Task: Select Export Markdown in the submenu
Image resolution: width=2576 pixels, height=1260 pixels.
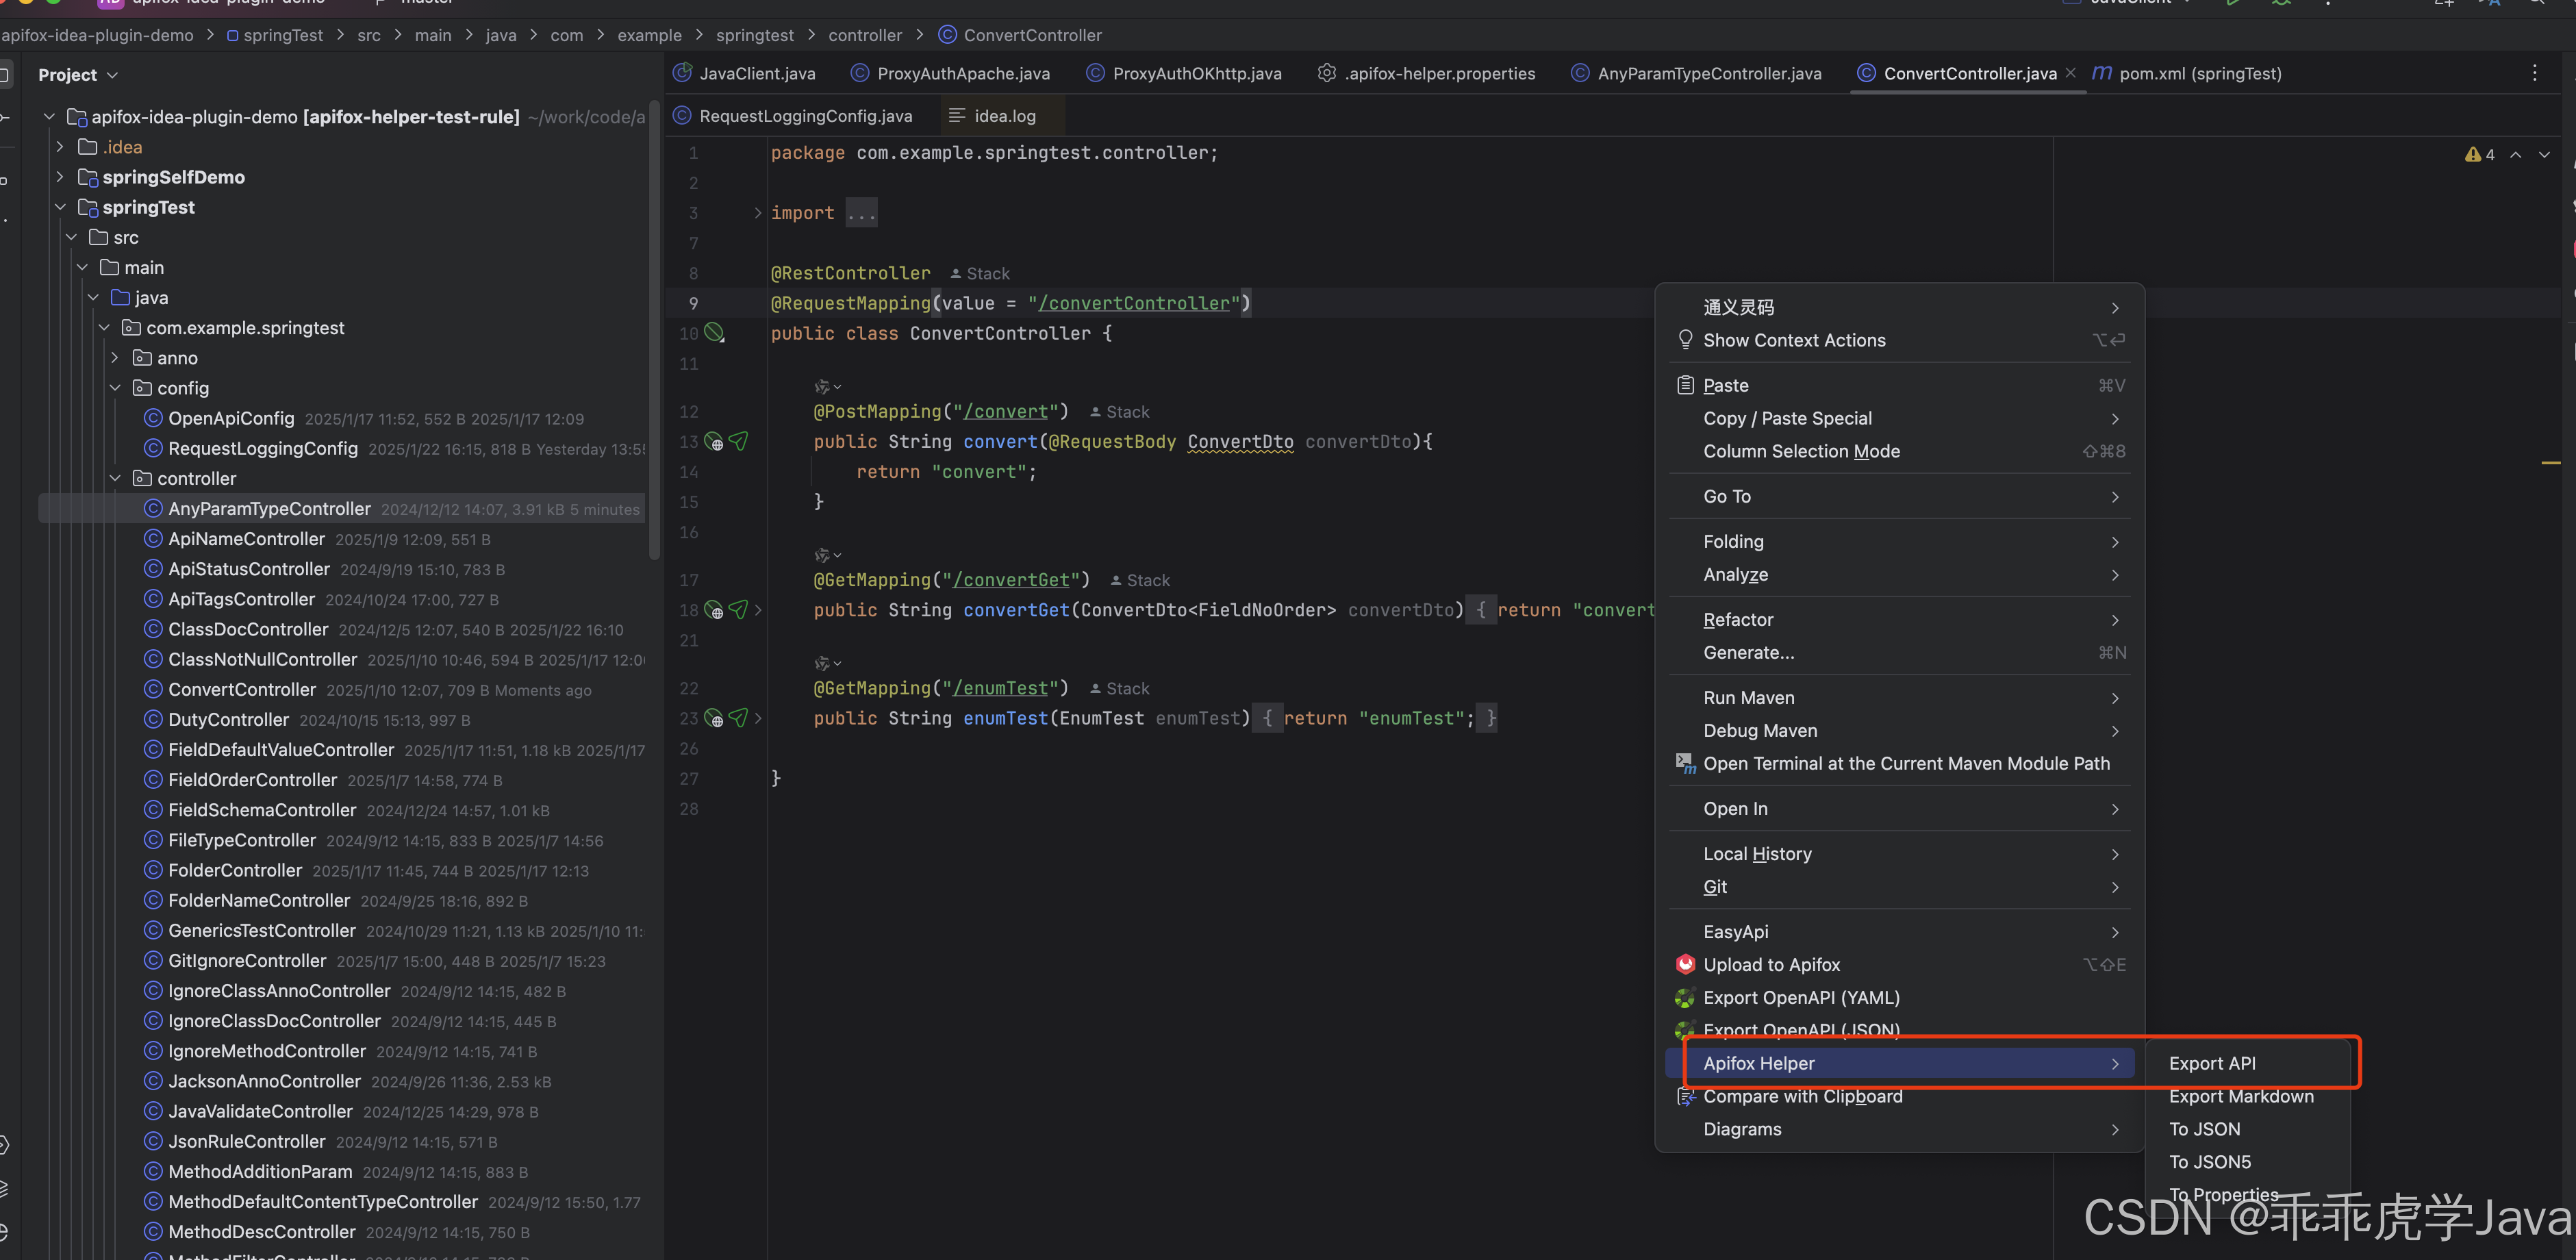Action: 2240,1096
